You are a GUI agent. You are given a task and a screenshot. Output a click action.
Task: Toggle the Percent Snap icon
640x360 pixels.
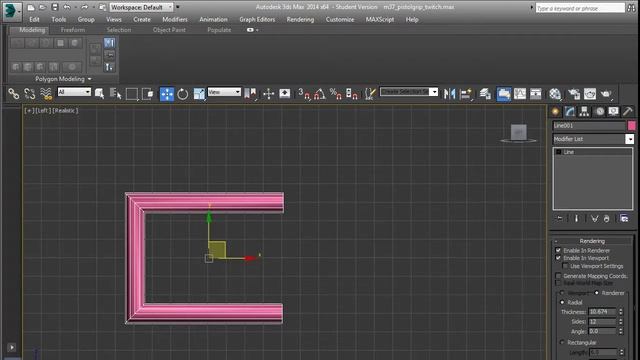pos(336,94)
